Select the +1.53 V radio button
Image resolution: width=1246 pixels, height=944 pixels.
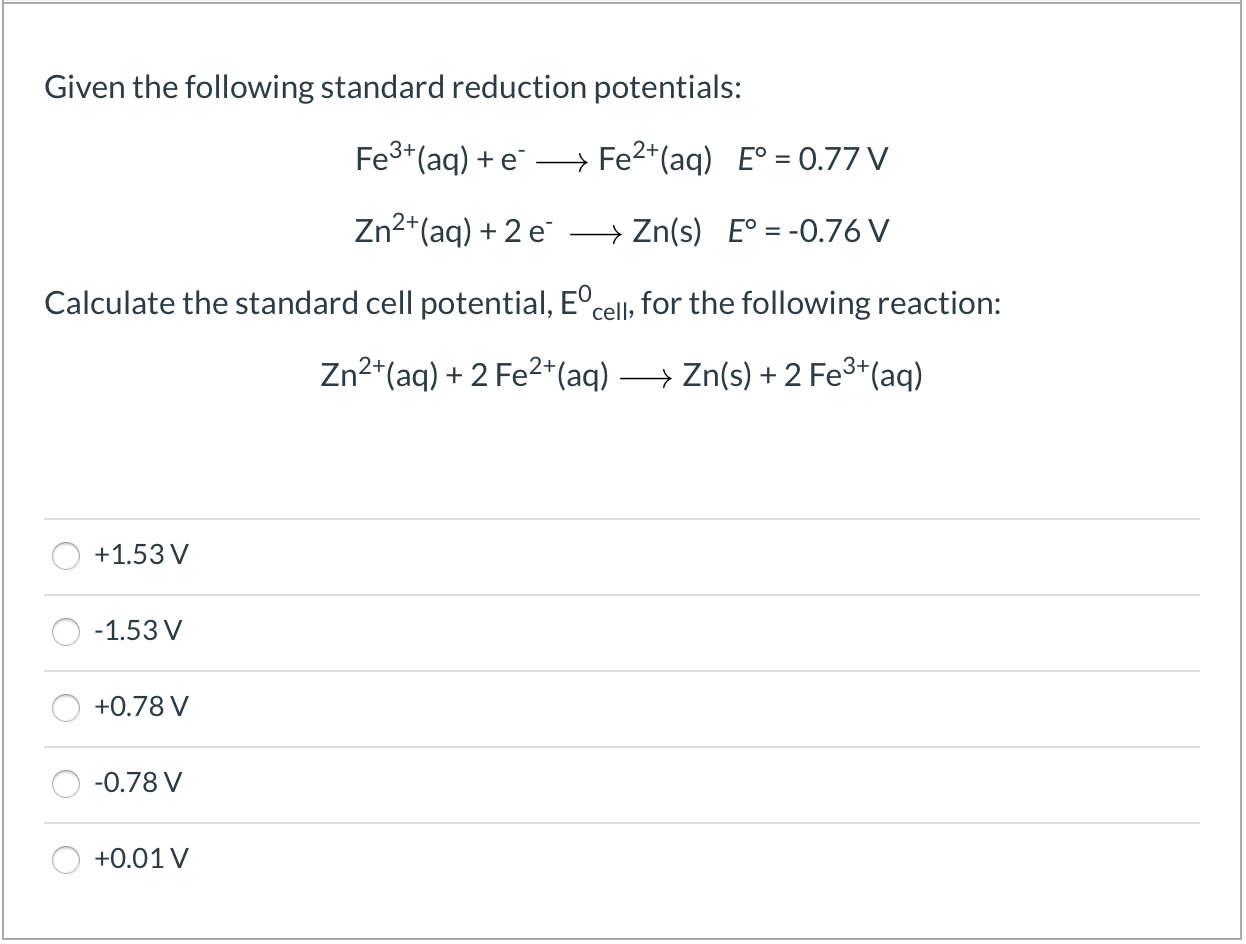tap(66, 556)
